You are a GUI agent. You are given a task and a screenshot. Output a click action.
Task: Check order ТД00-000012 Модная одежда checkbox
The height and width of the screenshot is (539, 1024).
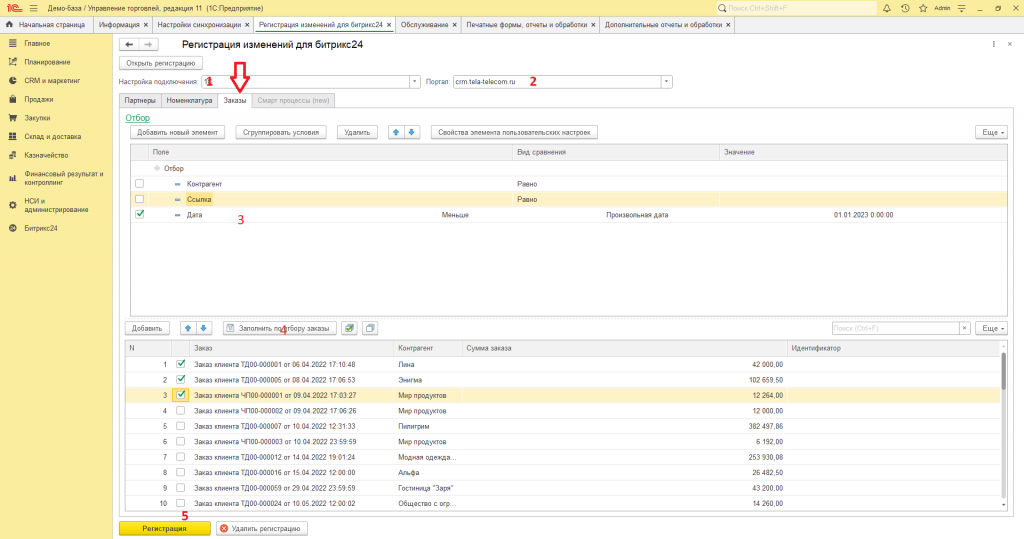(181, 457)
